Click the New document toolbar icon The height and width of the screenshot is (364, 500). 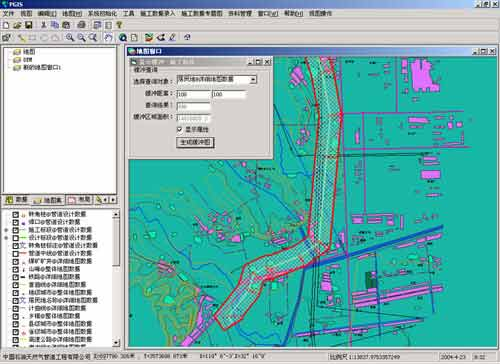pos(6,25)
